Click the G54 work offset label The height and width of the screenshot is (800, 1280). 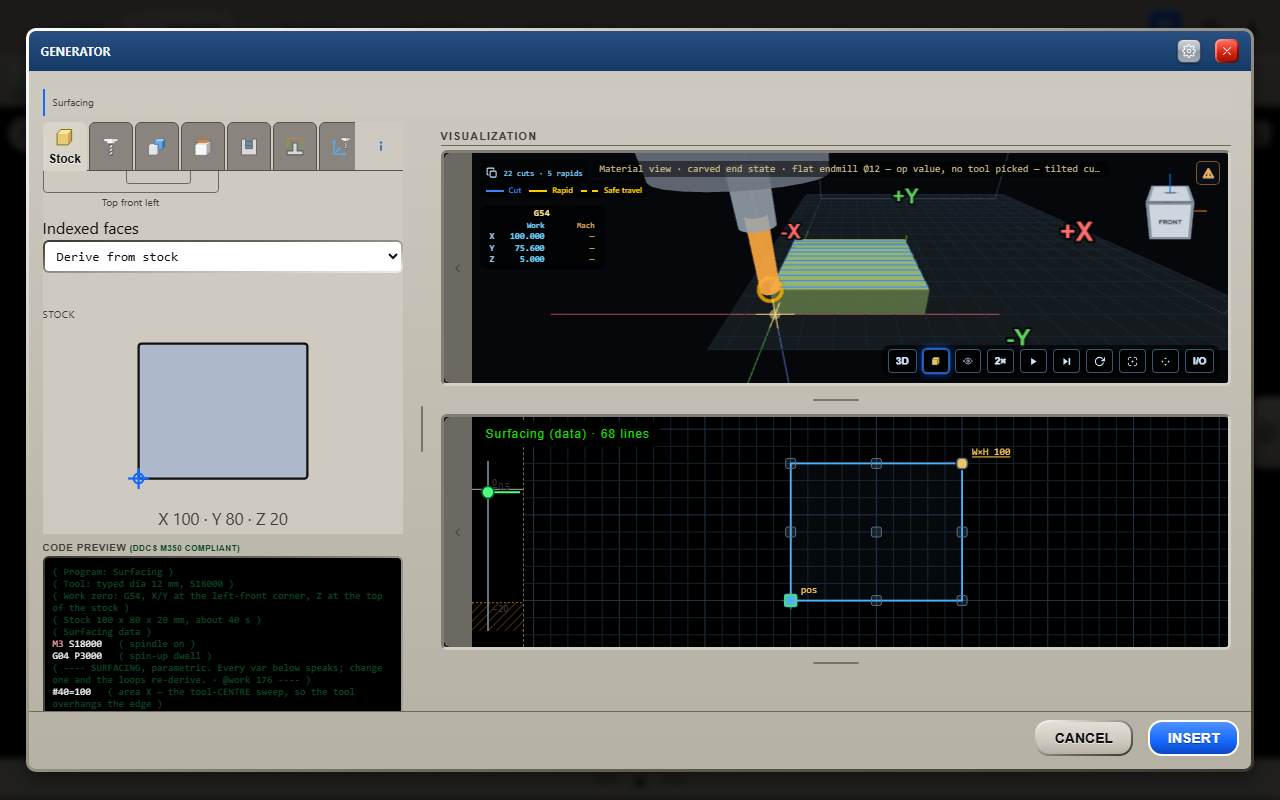click(541, 213)
